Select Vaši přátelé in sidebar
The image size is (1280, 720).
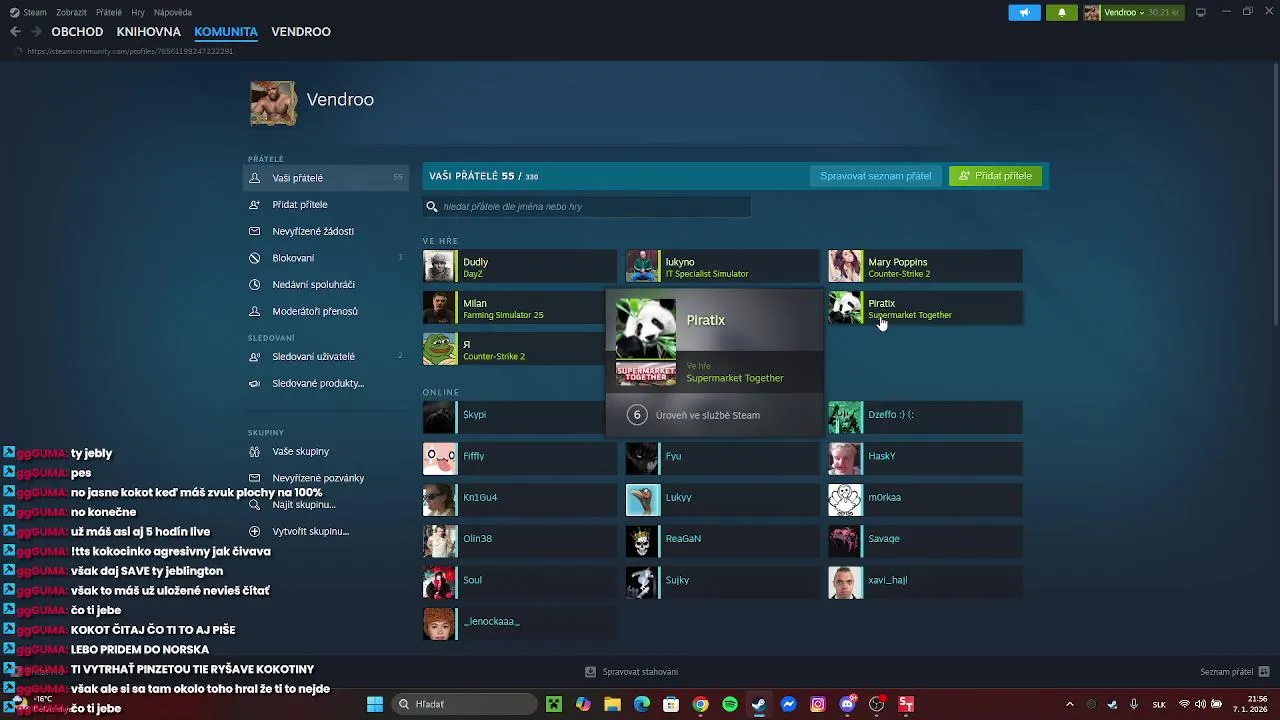pyautogui.click(x=326, y=178)
